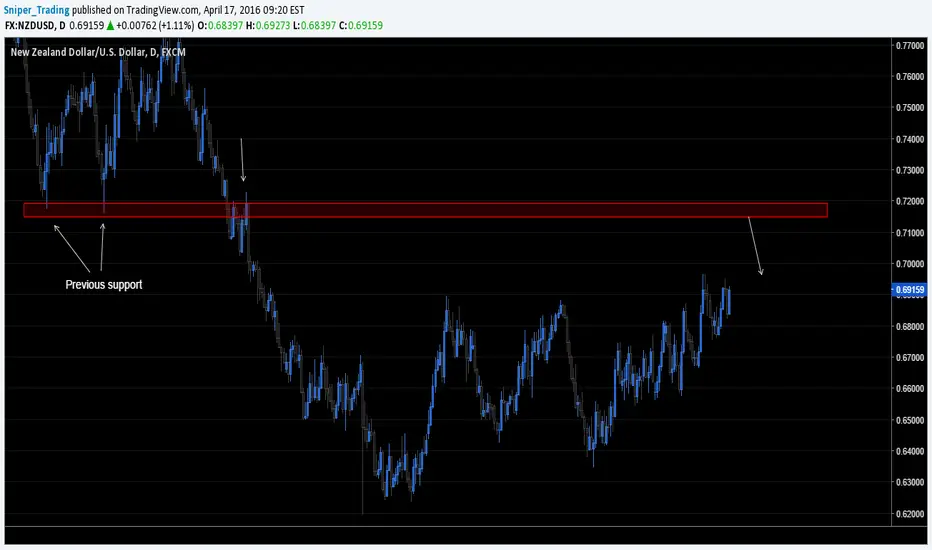Click the TradingView.com text in header
Viewport: 932px width, 550px height.
click(162, 11)
